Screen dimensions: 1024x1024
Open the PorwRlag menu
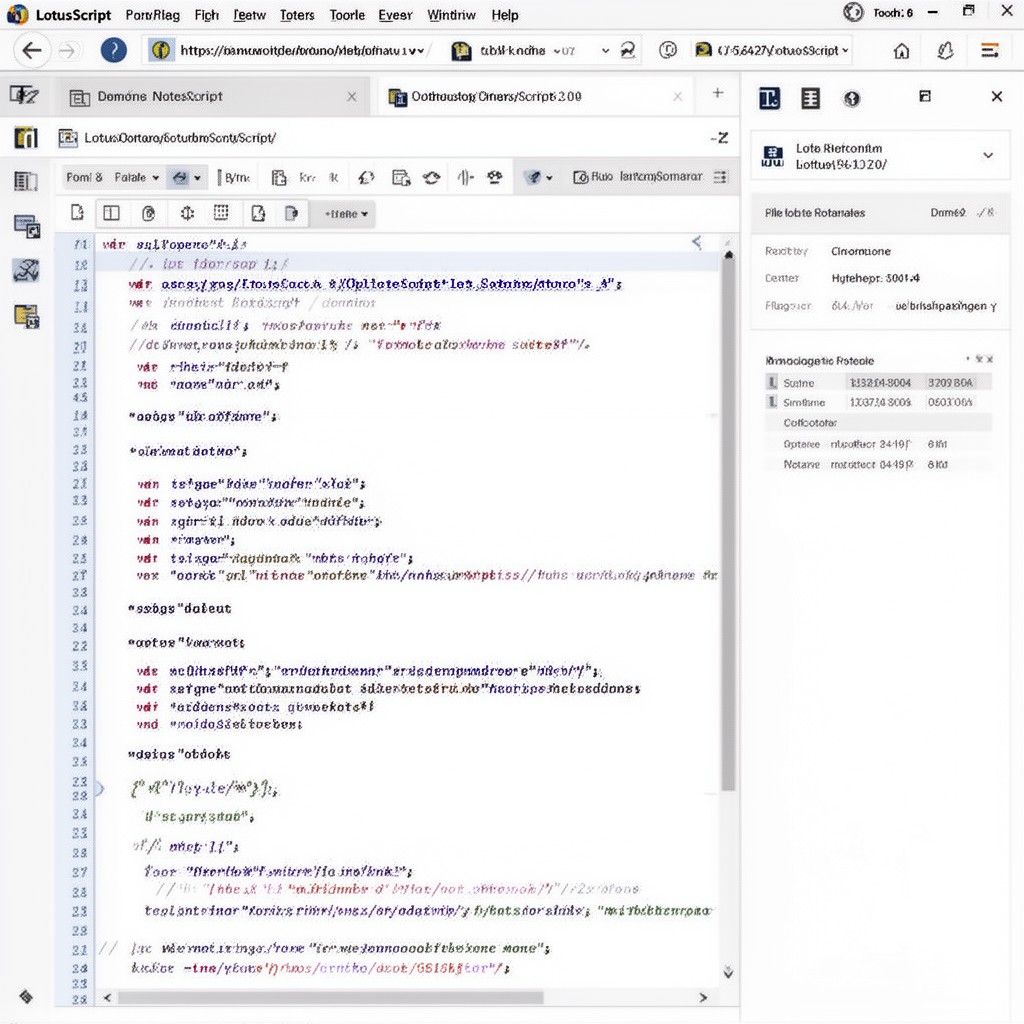pyautogui.click(x=152, y=15)
